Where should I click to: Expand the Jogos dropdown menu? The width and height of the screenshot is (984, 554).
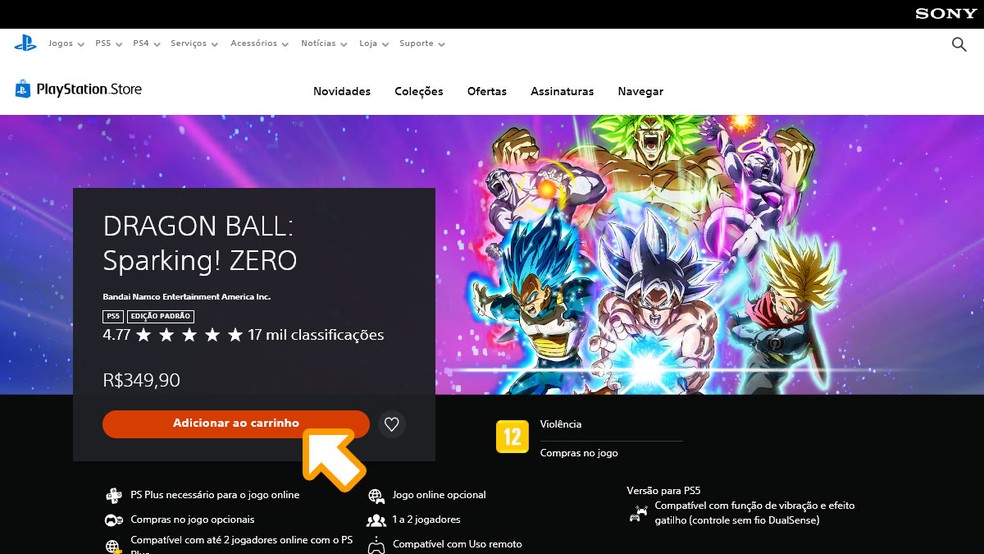(66, 43)
